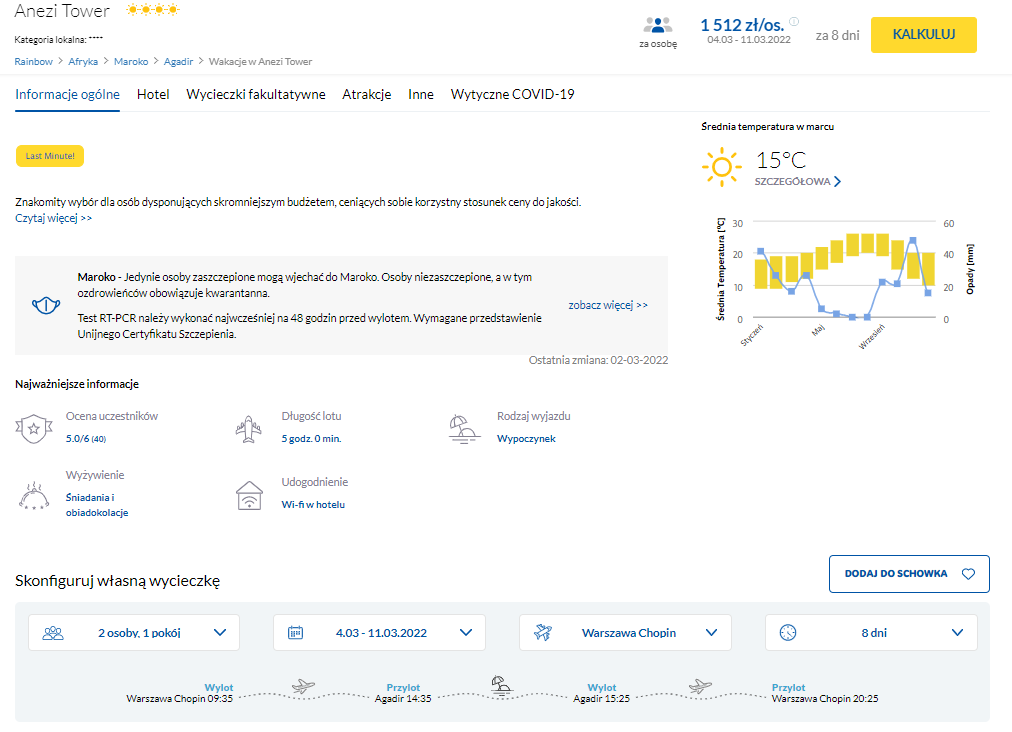Screen dimensions: 1012x732
Task: Open the Wycieczki fakultatywne tab
Action: (x=256, y=95)
